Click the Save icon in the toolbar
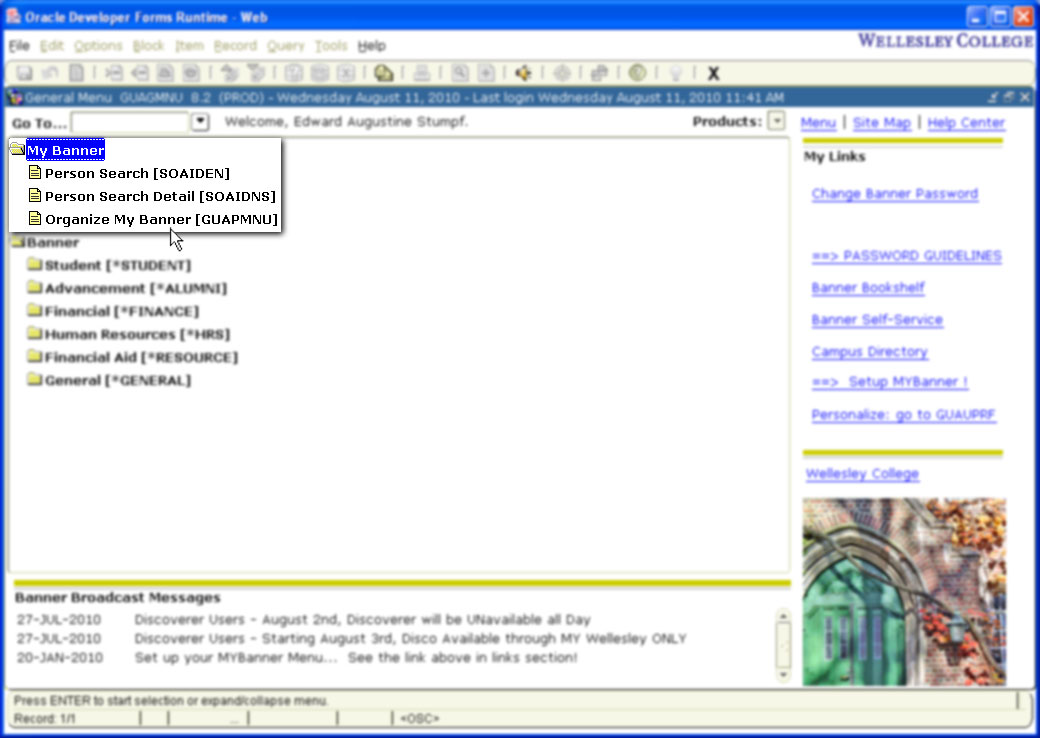Screen dimensions: 1040x738 click(25, 73)
